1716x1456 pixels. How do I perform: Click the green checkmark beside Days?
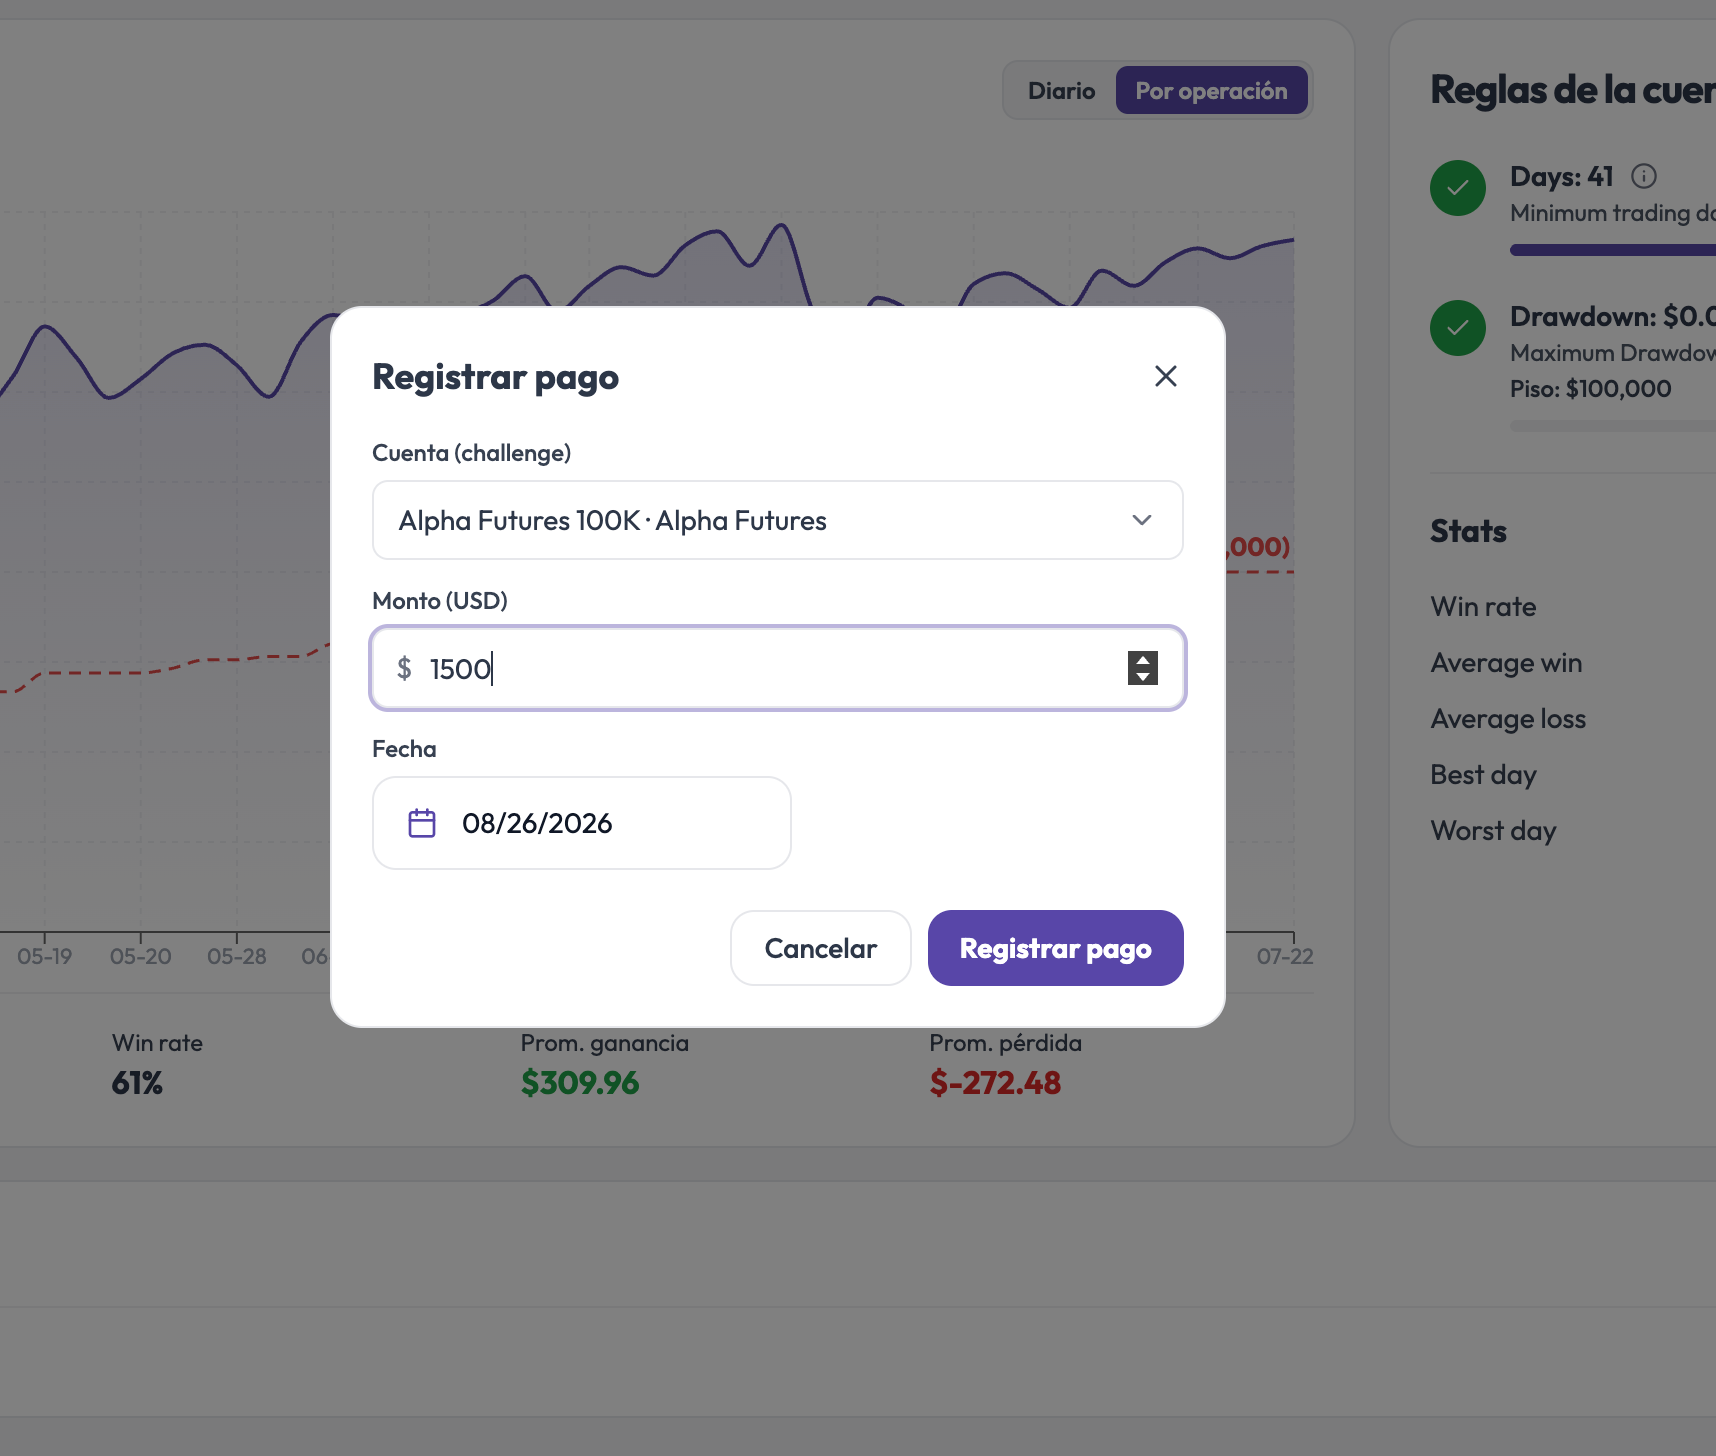(1458, 188)
